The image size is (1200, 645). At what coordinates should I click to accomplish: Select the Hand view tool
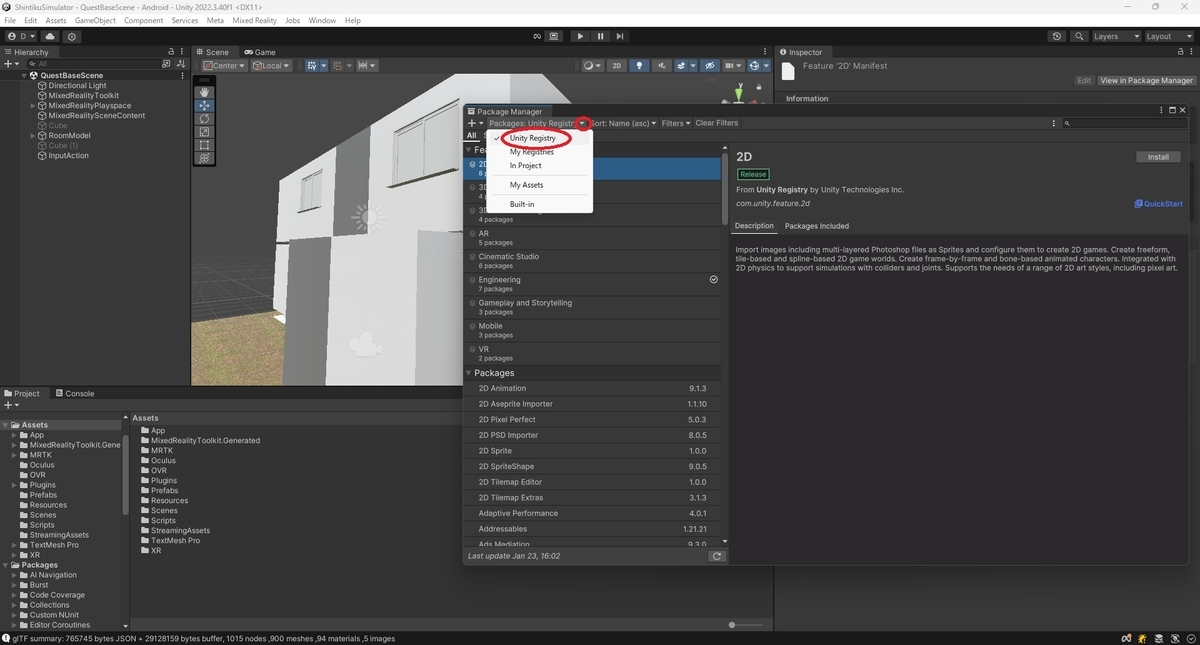pos(204,92)
